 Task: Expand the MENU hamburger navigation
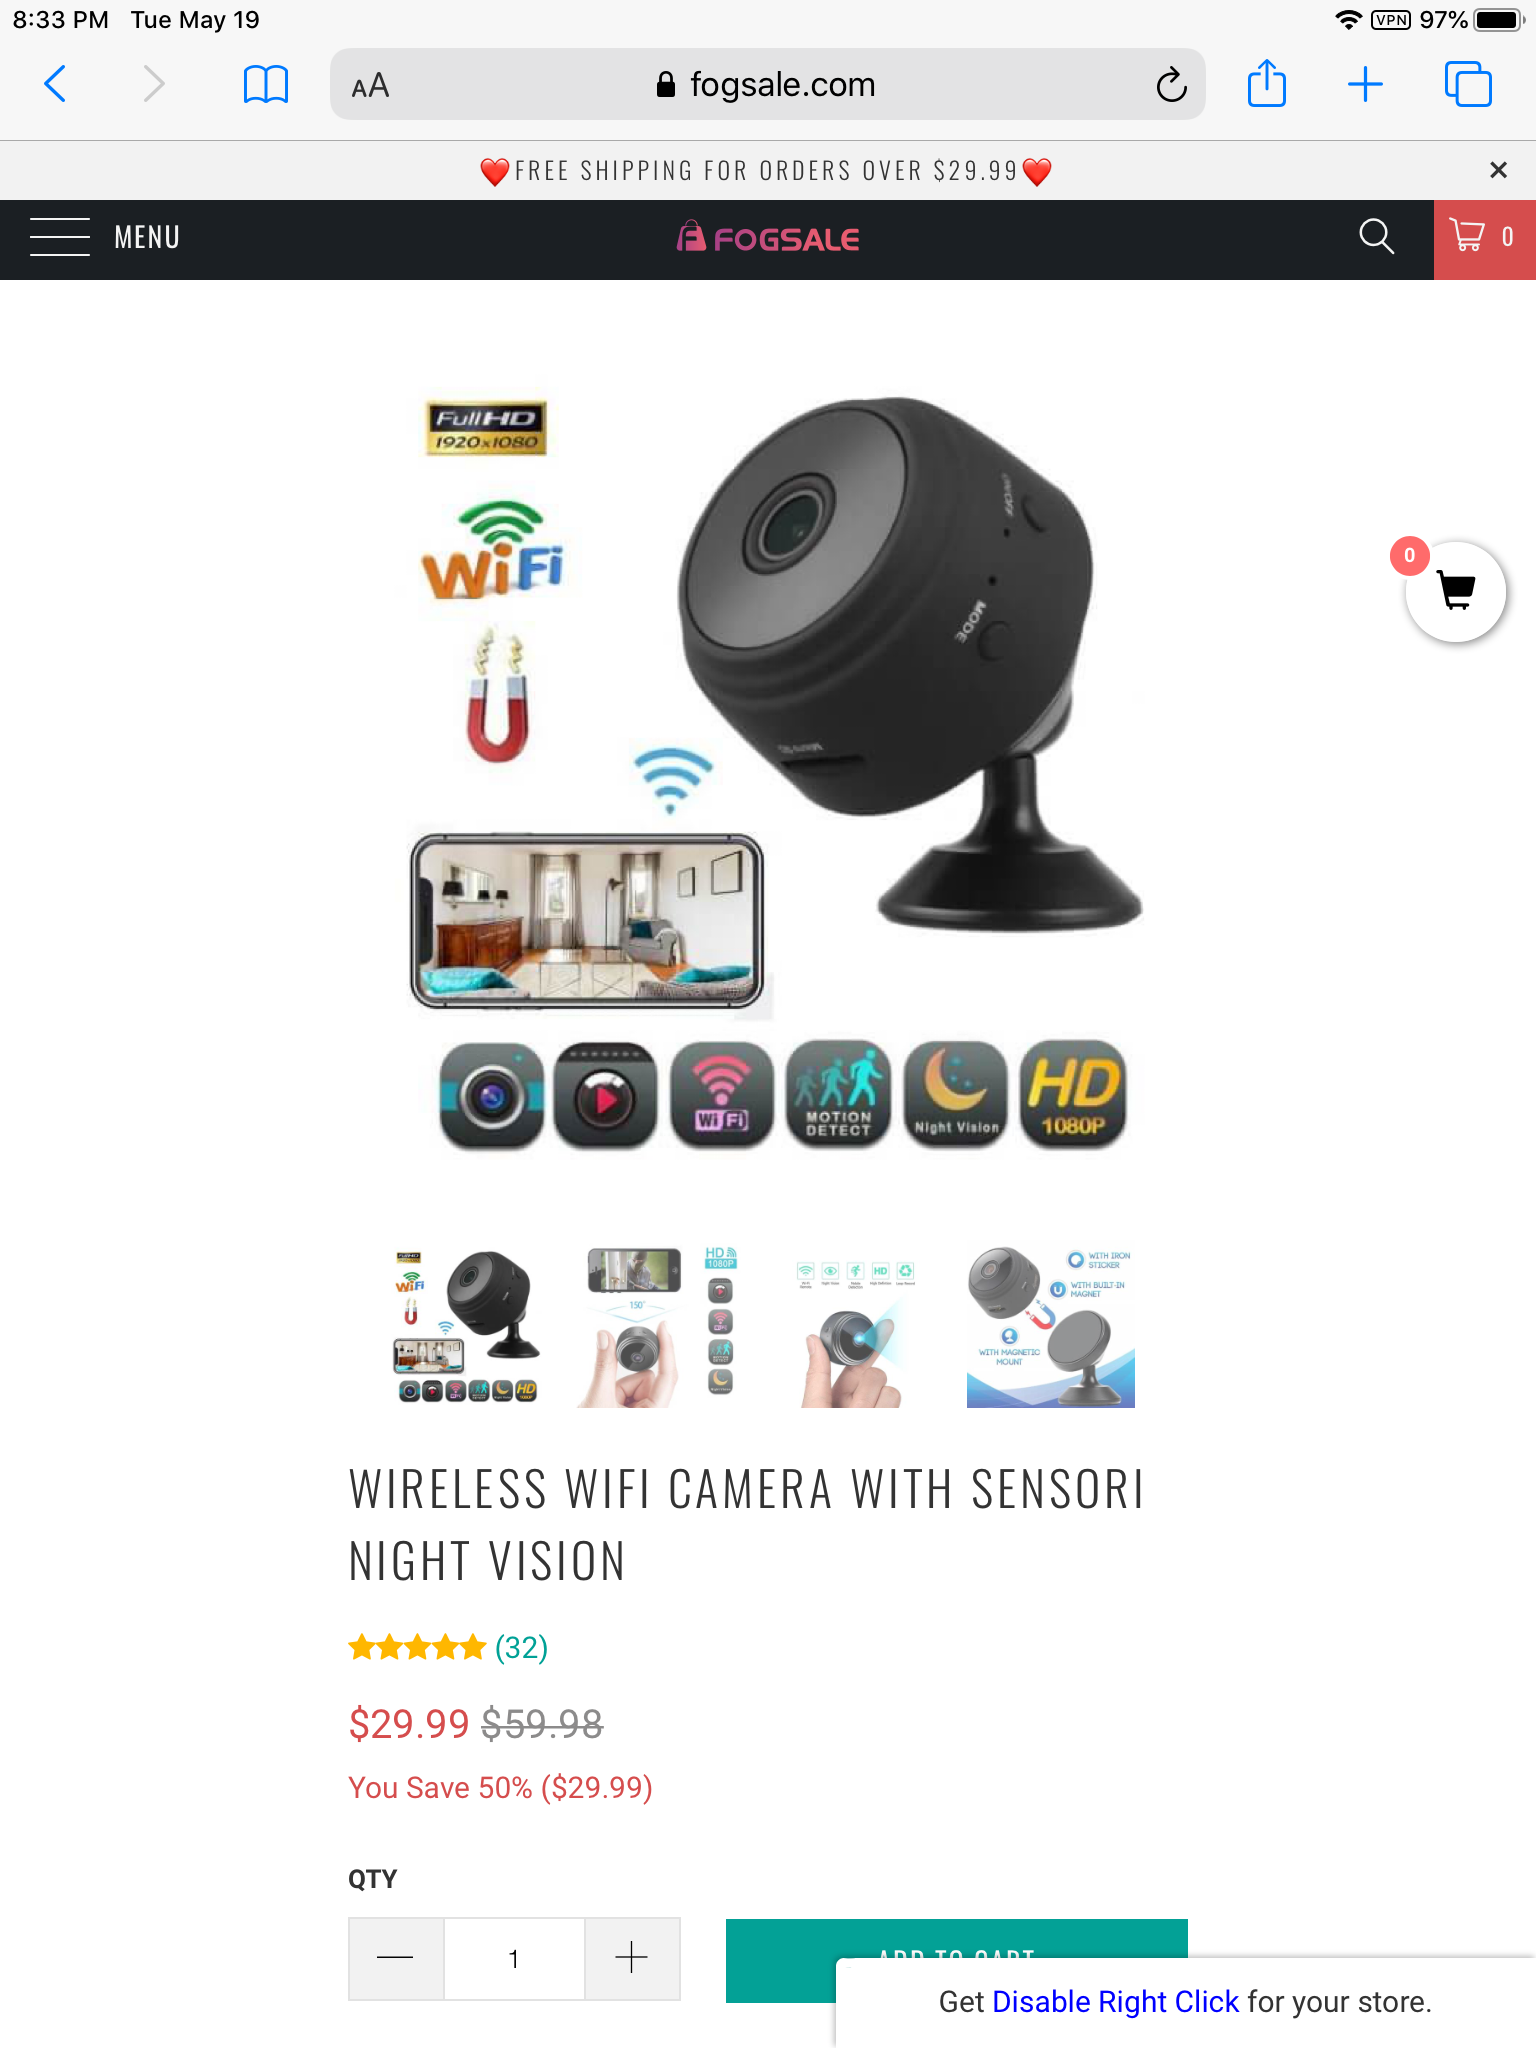click(105, 237)
